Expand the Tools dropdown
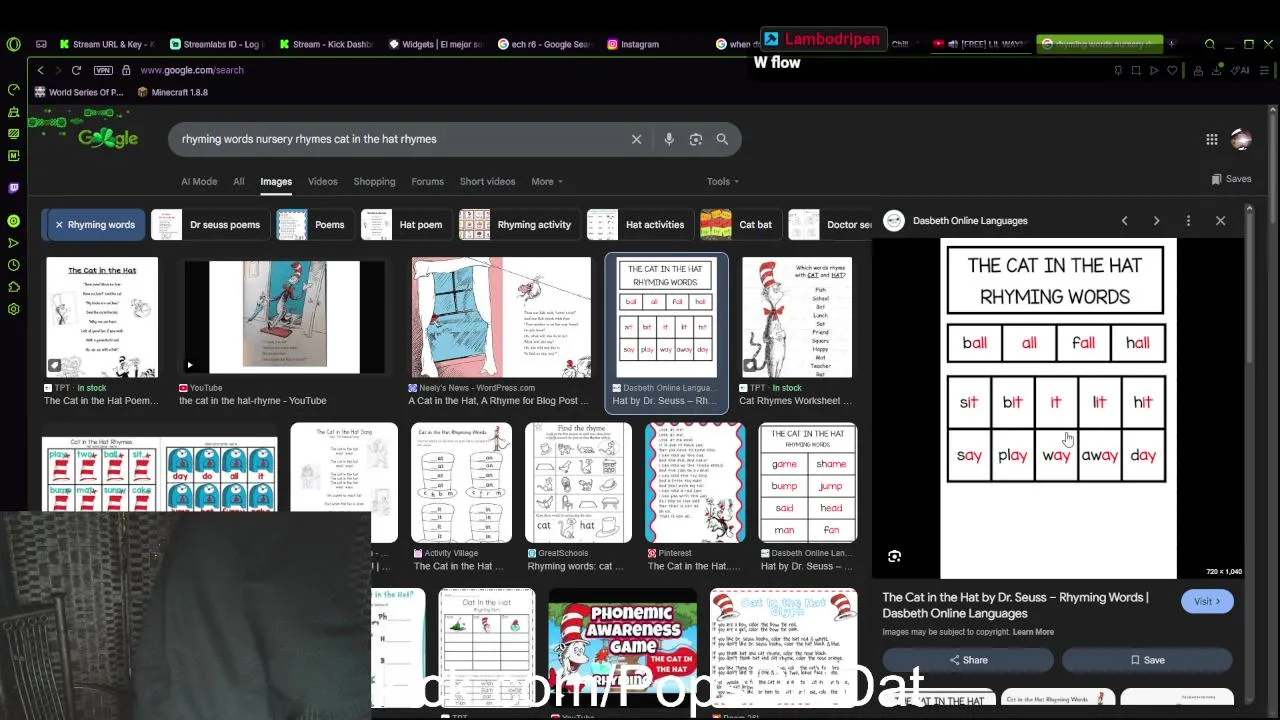This screenshot has height=720, width=1280. pyautogui.click(x=723, y=182)
